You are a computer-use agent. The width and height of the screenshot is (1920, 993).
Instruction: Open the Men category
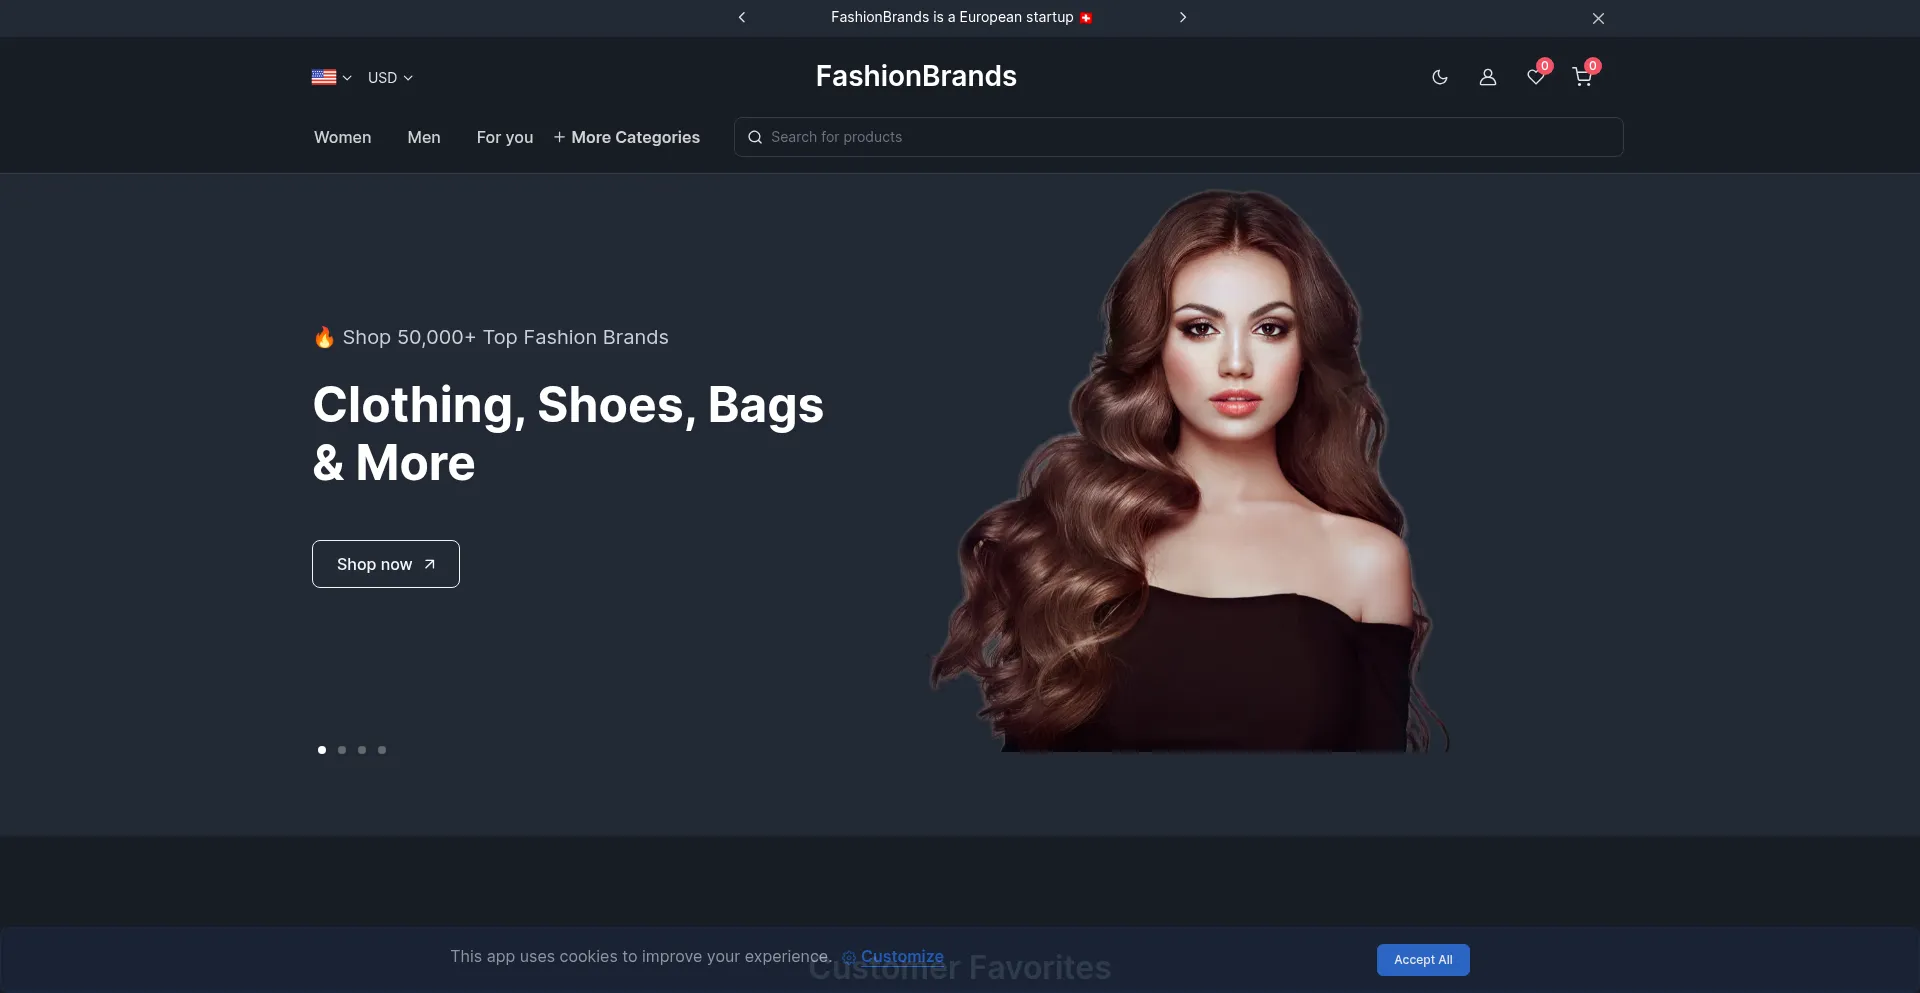(424, 137)
